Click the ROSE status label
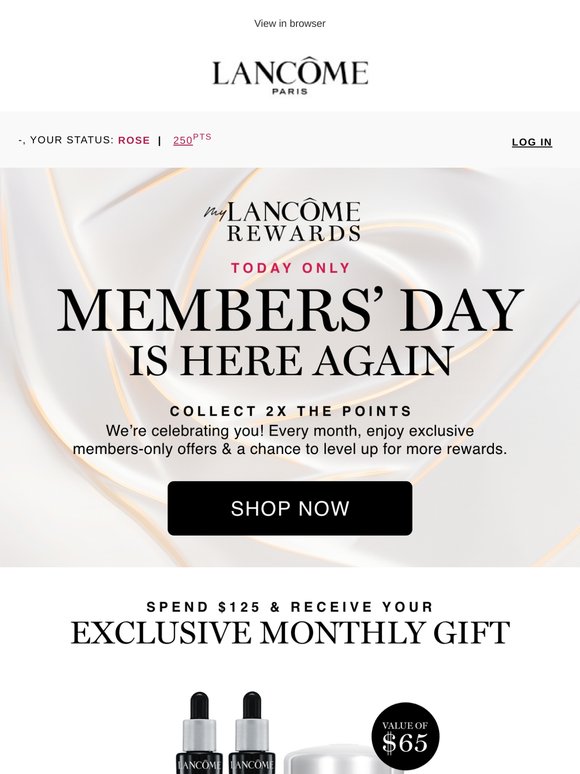Viewport: 580px width, 774px height. (134, 140)
